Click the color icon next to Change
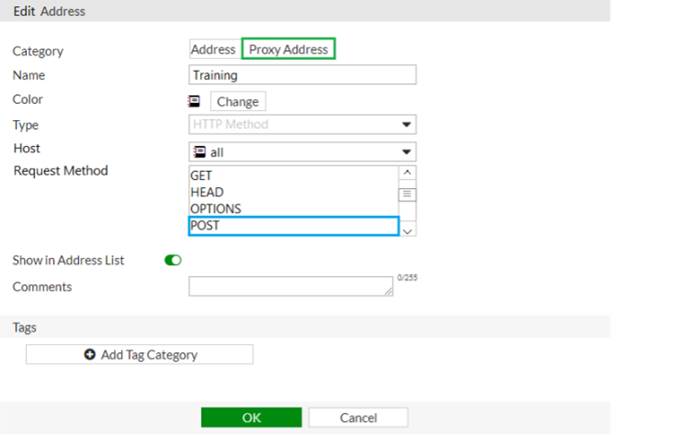This screenshot has height=435, width=692. [195, 101]
